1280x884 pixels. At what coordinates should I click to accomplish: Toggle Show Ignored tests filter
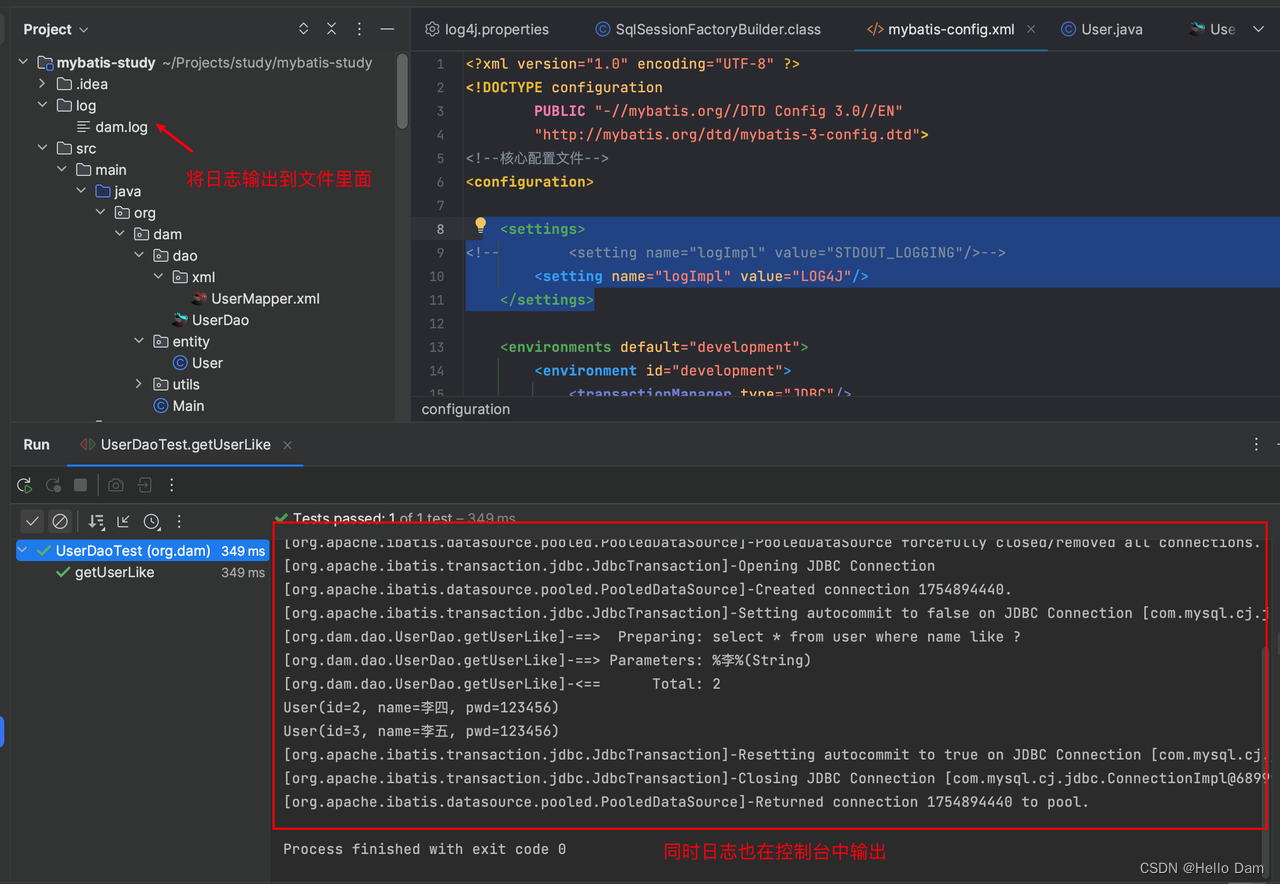point(60,521)
